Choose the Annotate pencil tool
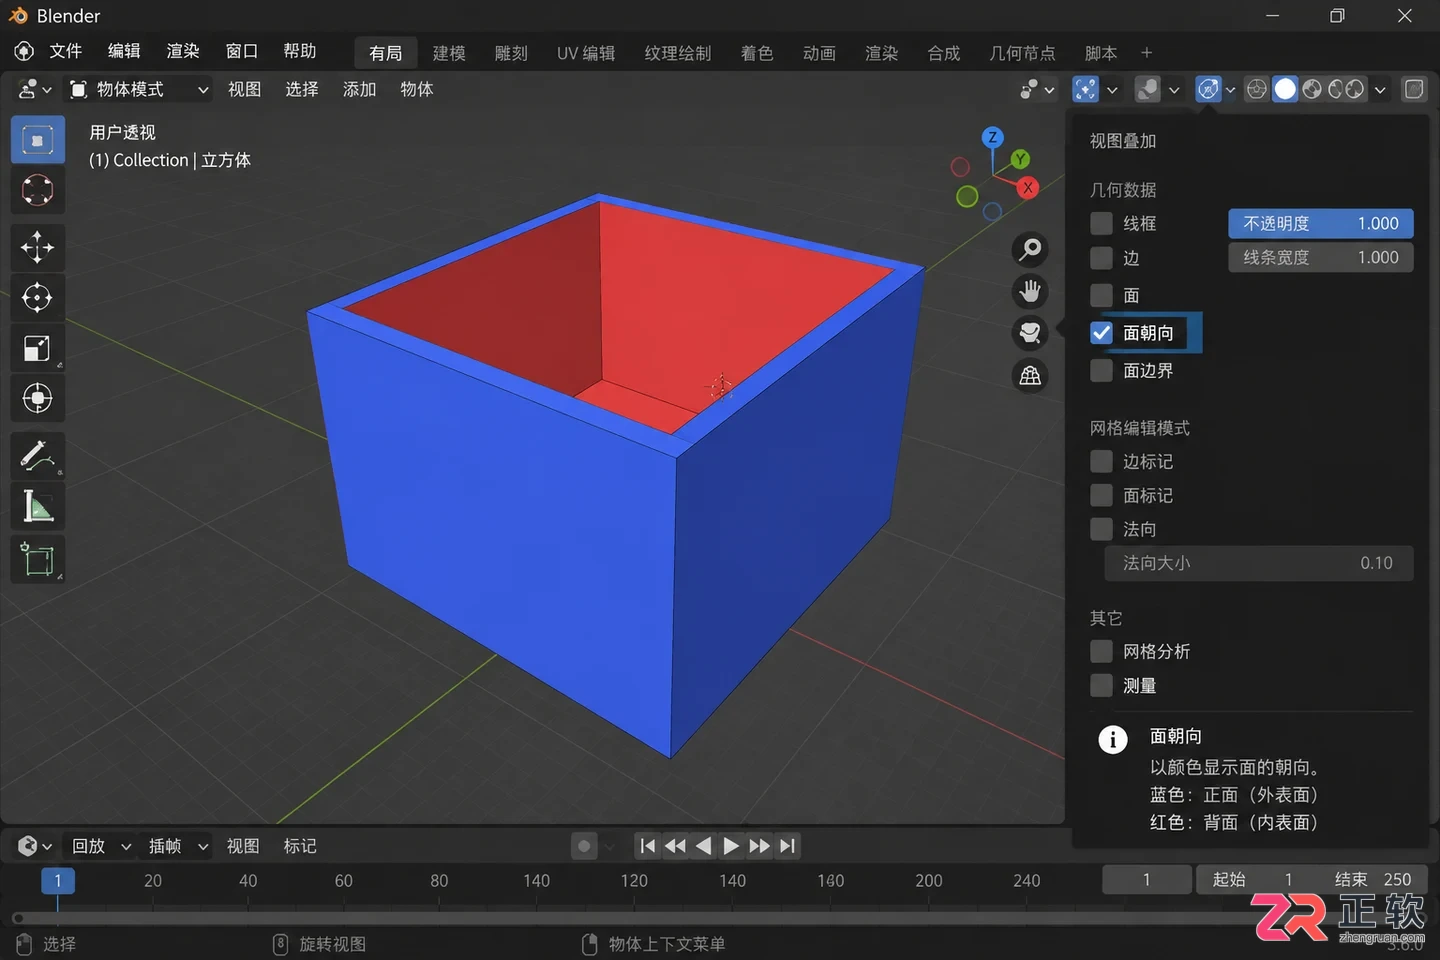Image resolution: width=1440 pixels, height=960 pixels. (x=37, y=456)
